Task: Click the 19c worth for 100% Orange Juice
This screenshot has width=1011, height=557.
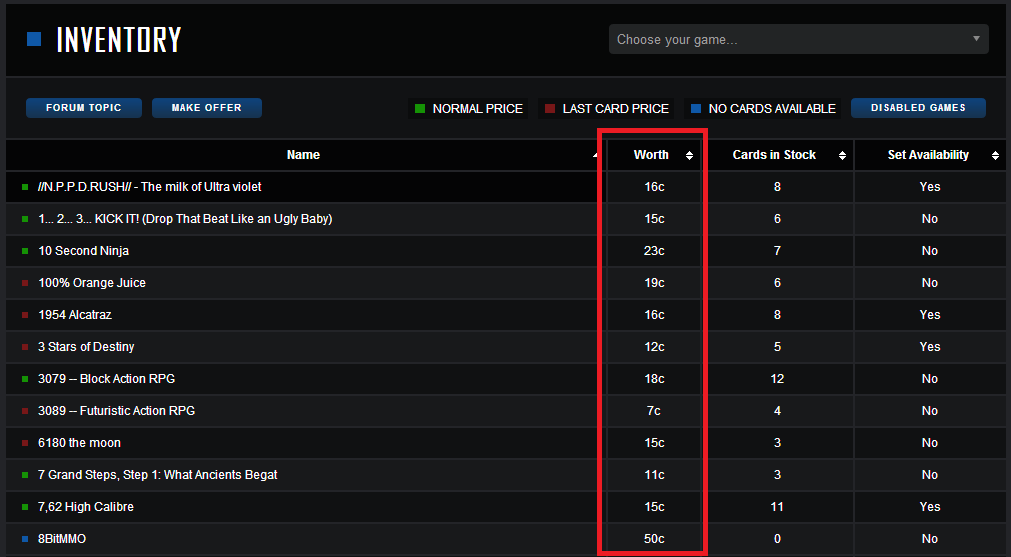Action: click(654, 283)
